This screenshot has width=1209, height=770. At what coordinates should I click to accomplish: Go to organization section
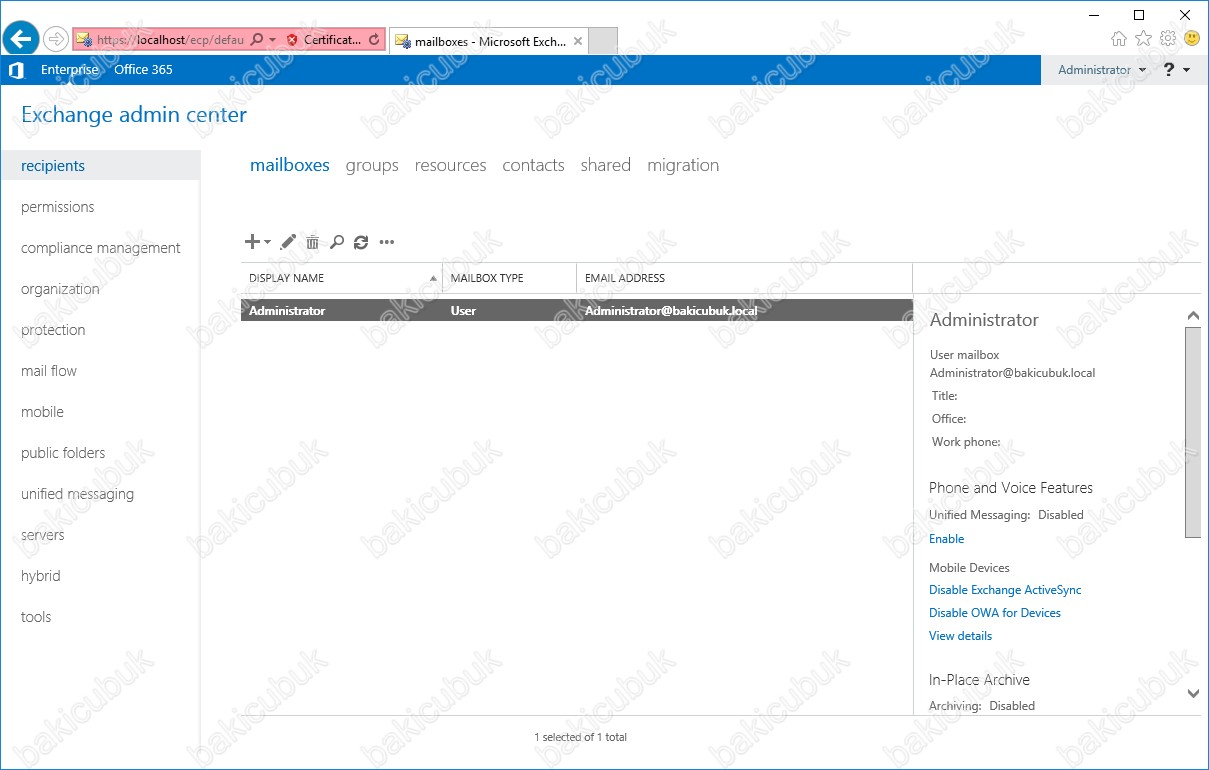[60, 289]
